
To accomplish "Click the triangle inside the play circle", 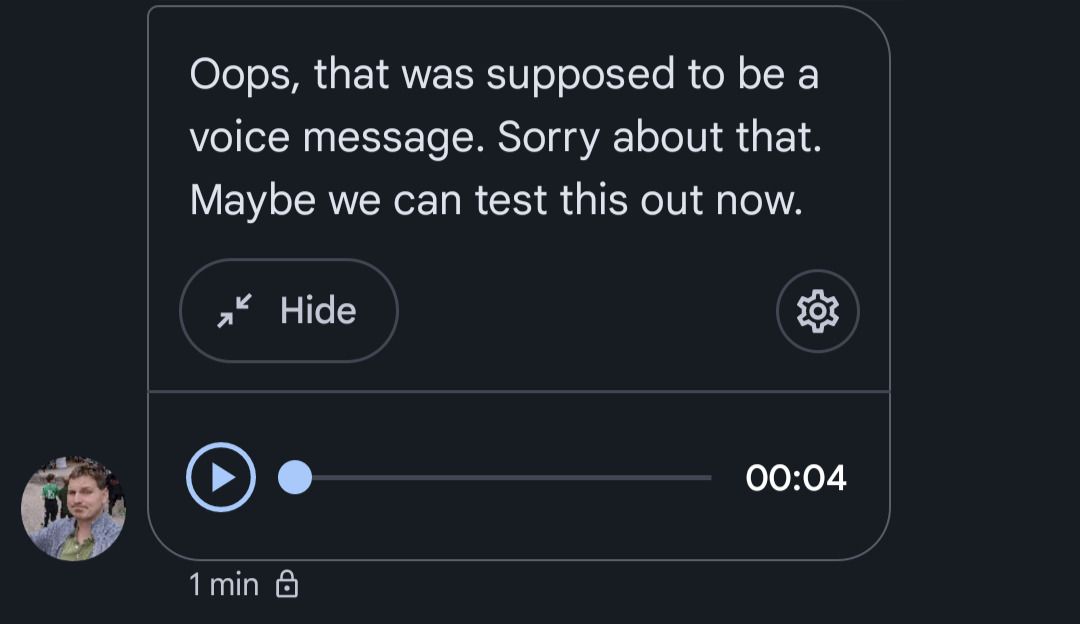I will tap(224, 478).
